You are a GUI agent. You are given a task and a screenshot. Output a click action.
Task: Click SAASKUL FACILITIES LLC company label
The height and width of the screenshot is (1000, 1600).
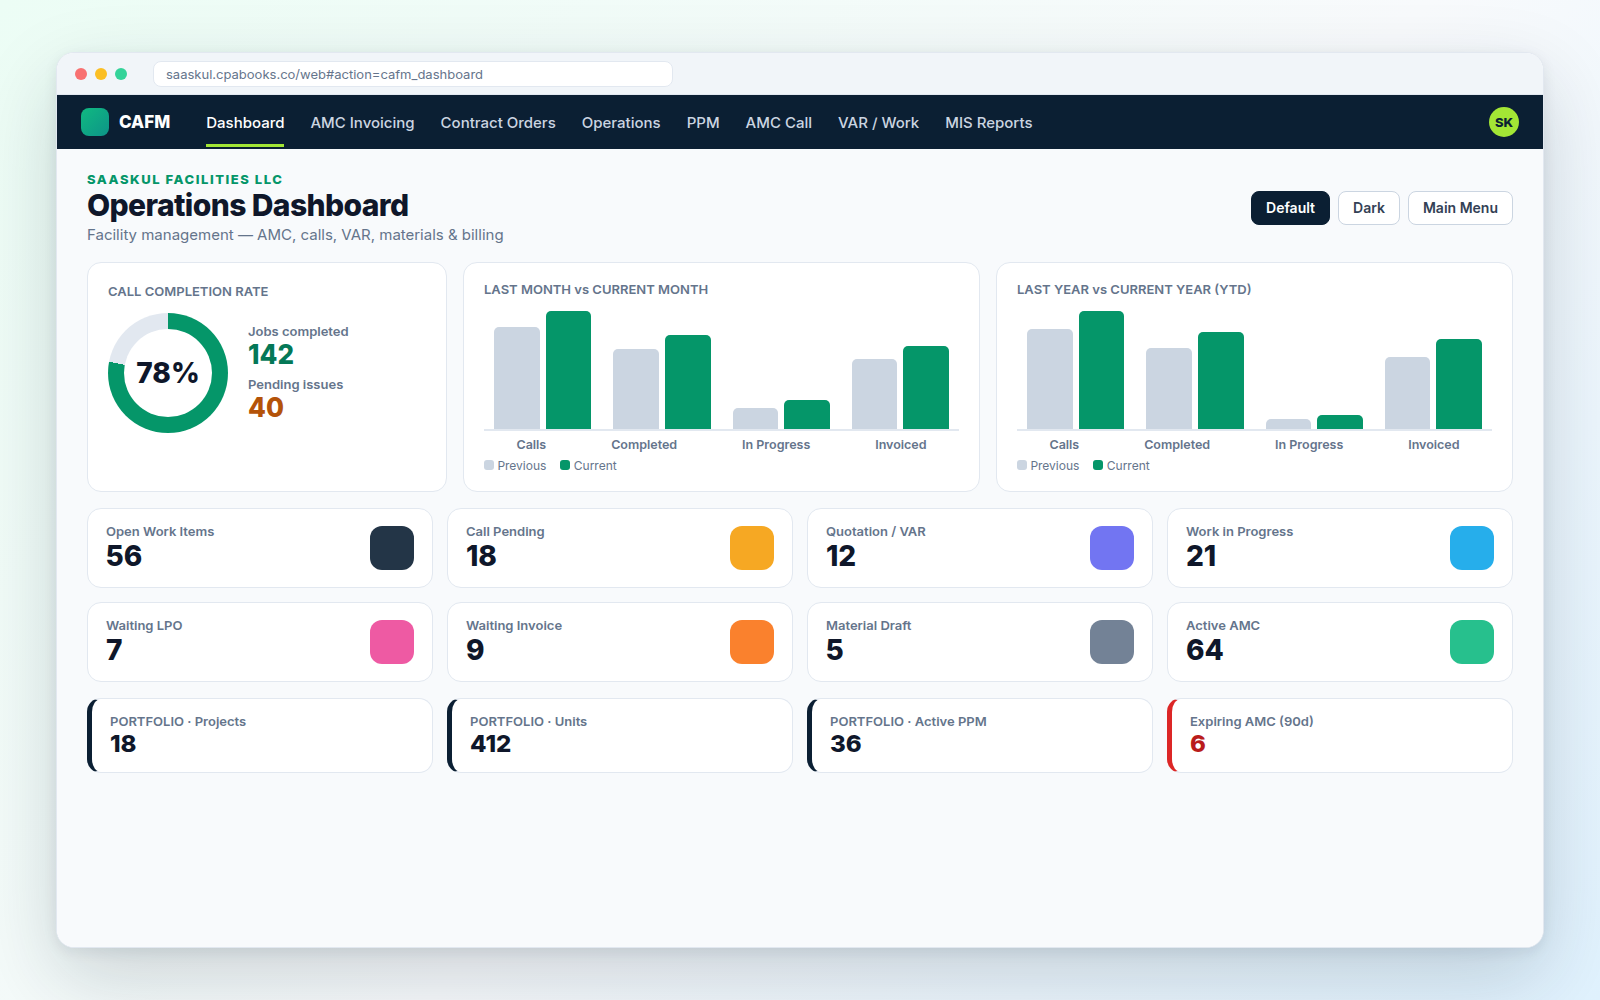click(x=185, y=179)
